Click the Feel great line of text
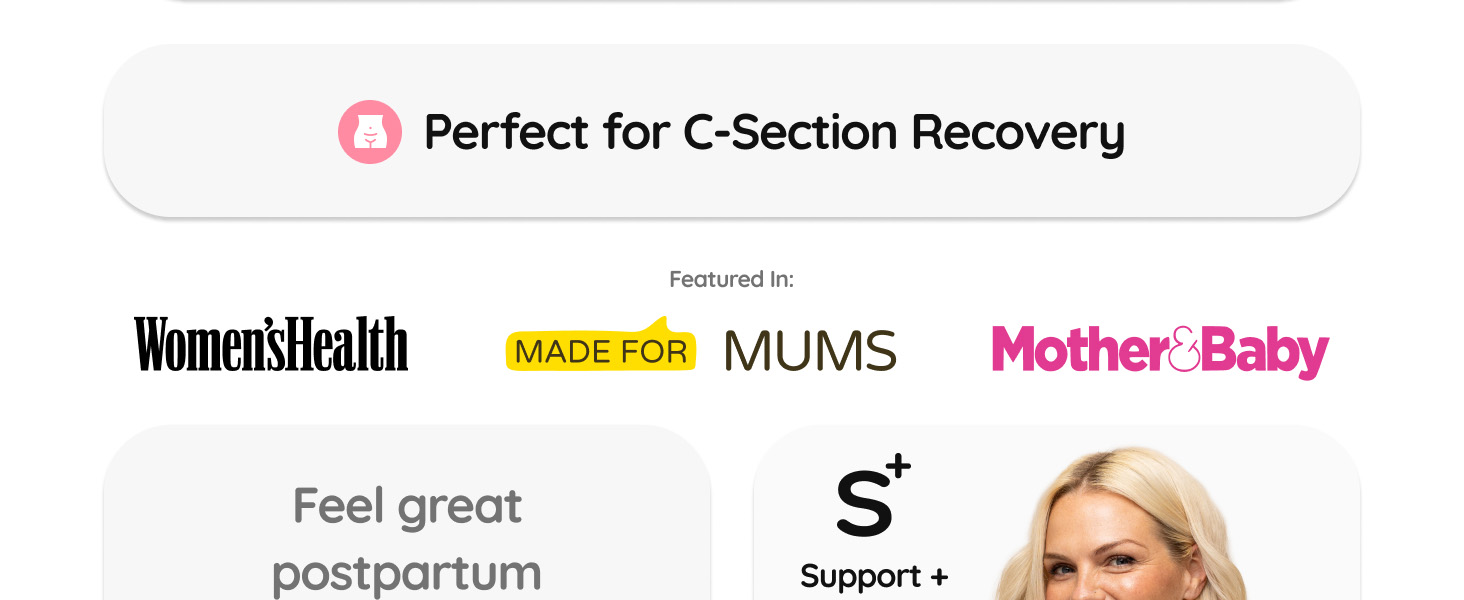Image resolution: width=1464 pixels, height=600 pixels. (x=407, y=507)
